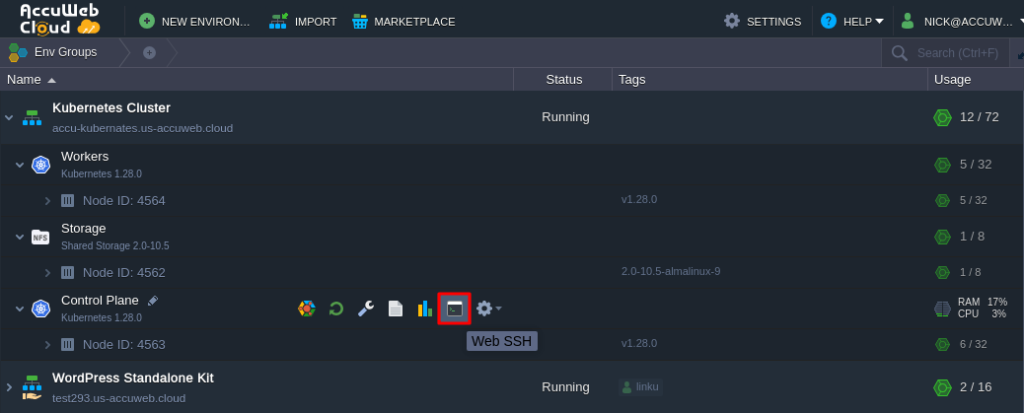Screen dimensions: 1024x413
Task: Open Web SSH for Control Plane
Action: (x=455, y=309)
